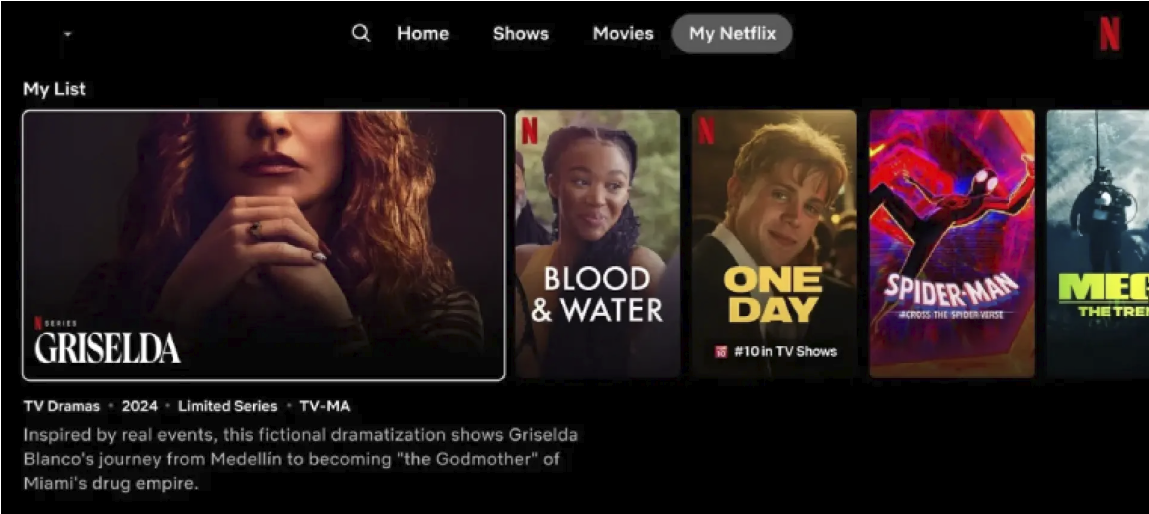Open Spider-Man Across the Spider-Verse poster
This screenshot has height=514, width=1149.
point(952,243)
